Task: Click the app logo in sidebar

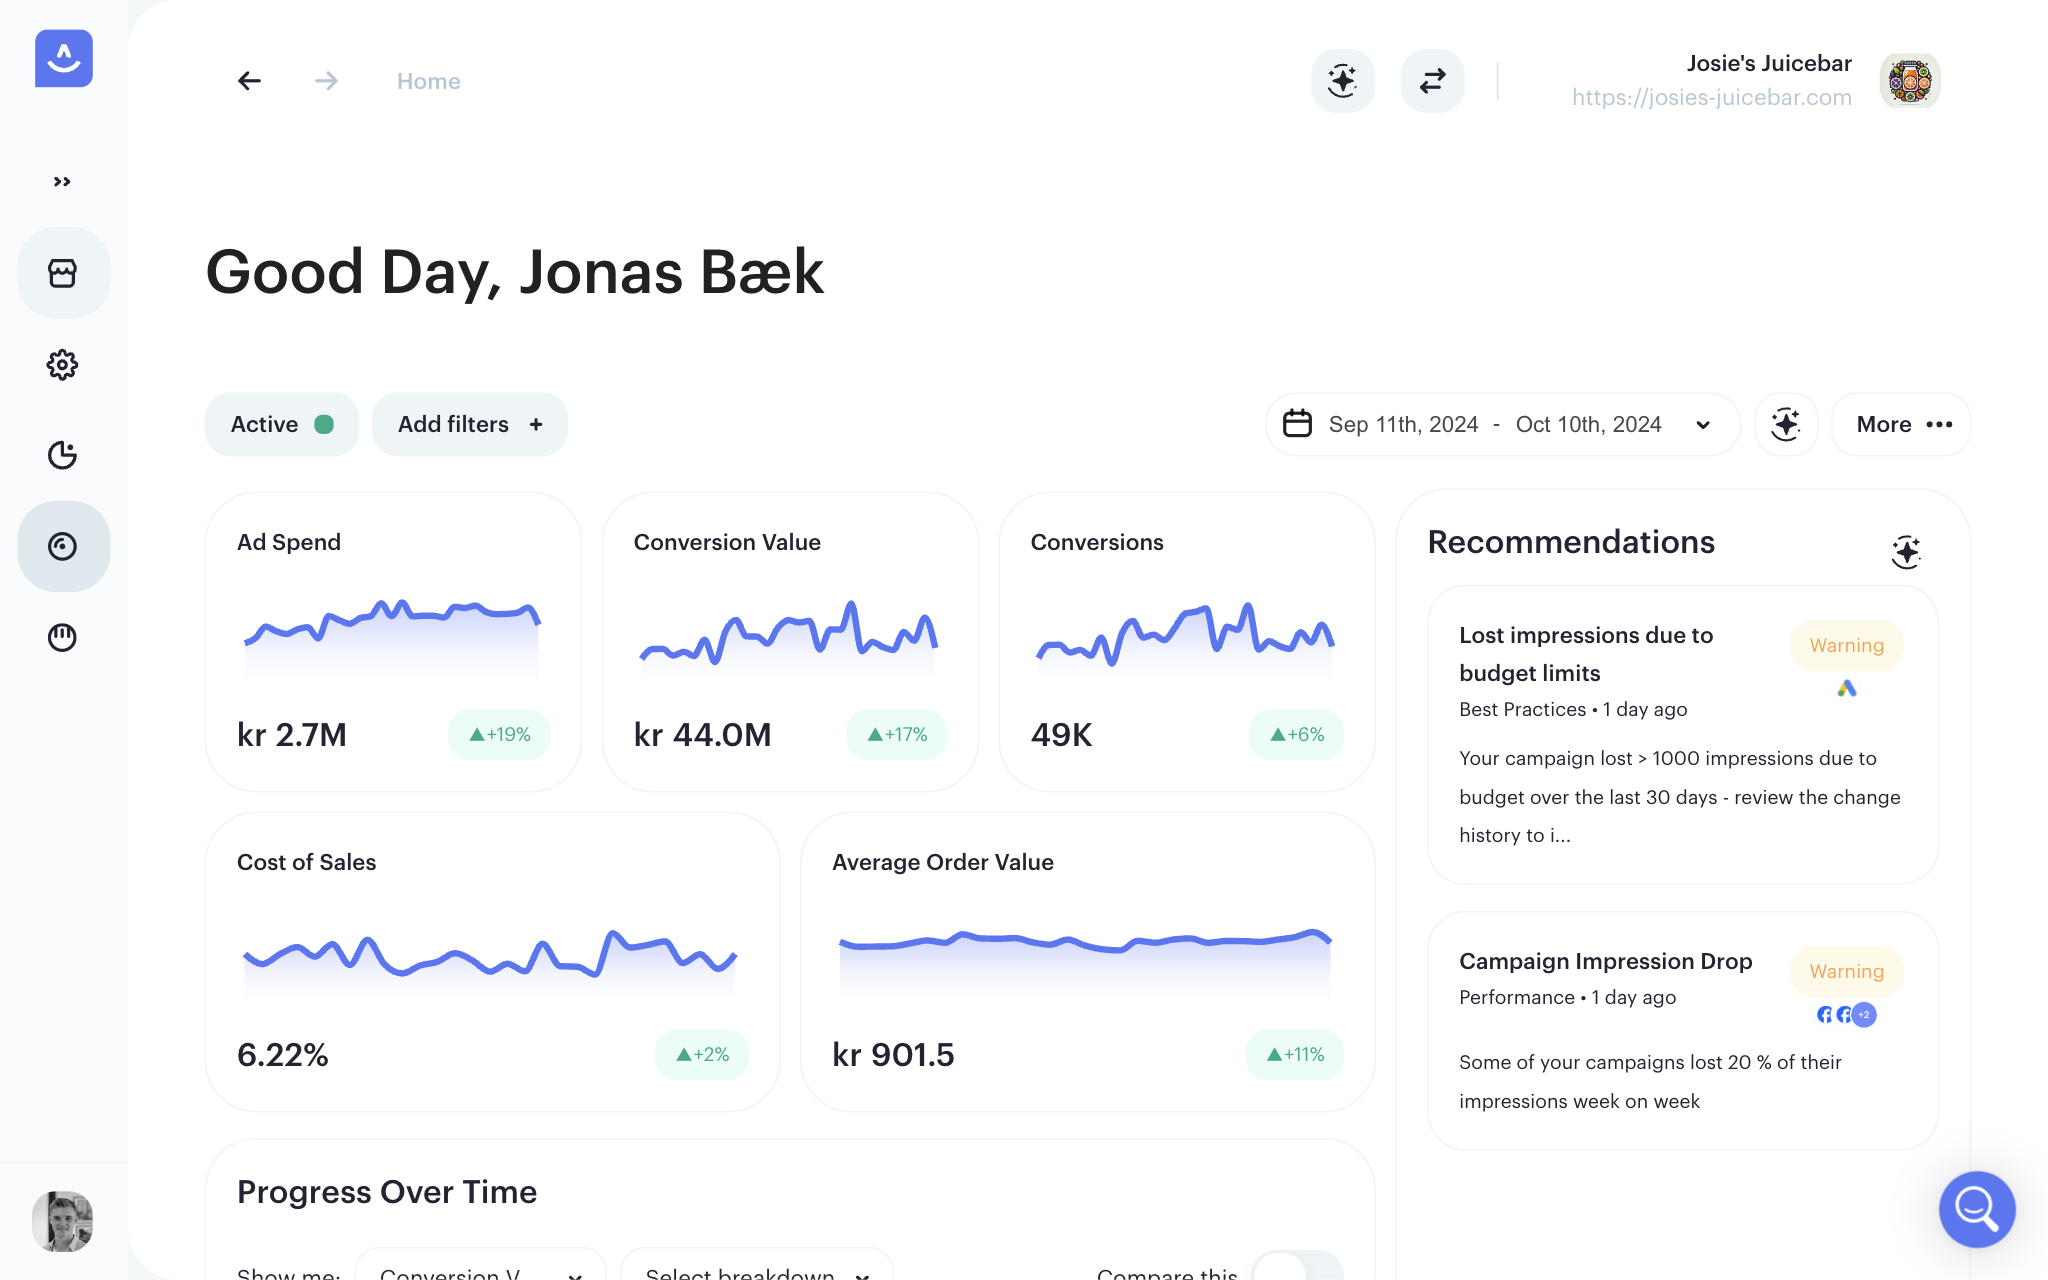Action: 64,58
